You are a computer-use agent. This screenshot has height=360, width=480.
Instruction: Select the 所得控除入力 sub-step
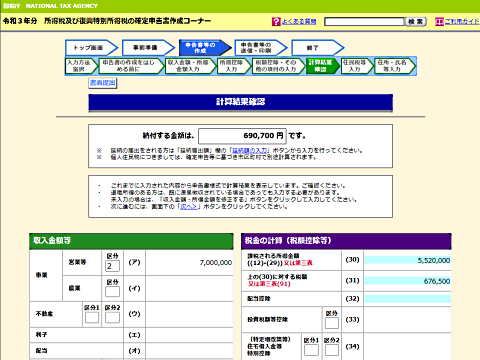(x=234, y=66)
